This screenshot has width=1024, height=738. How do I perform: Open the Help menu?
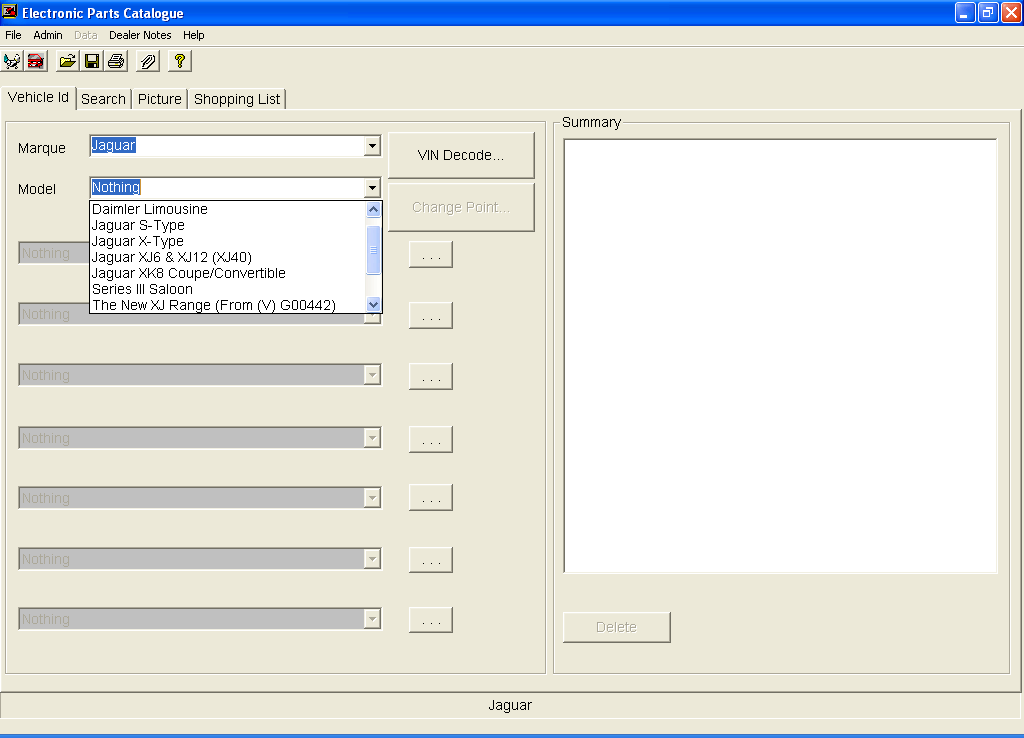193,35
